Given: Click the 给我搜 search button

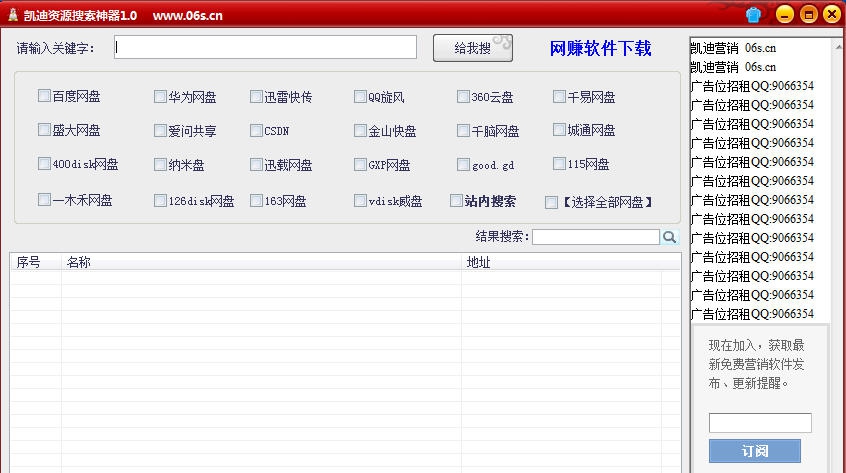Looking at the screenshot, I should click(x=473, y=48).
